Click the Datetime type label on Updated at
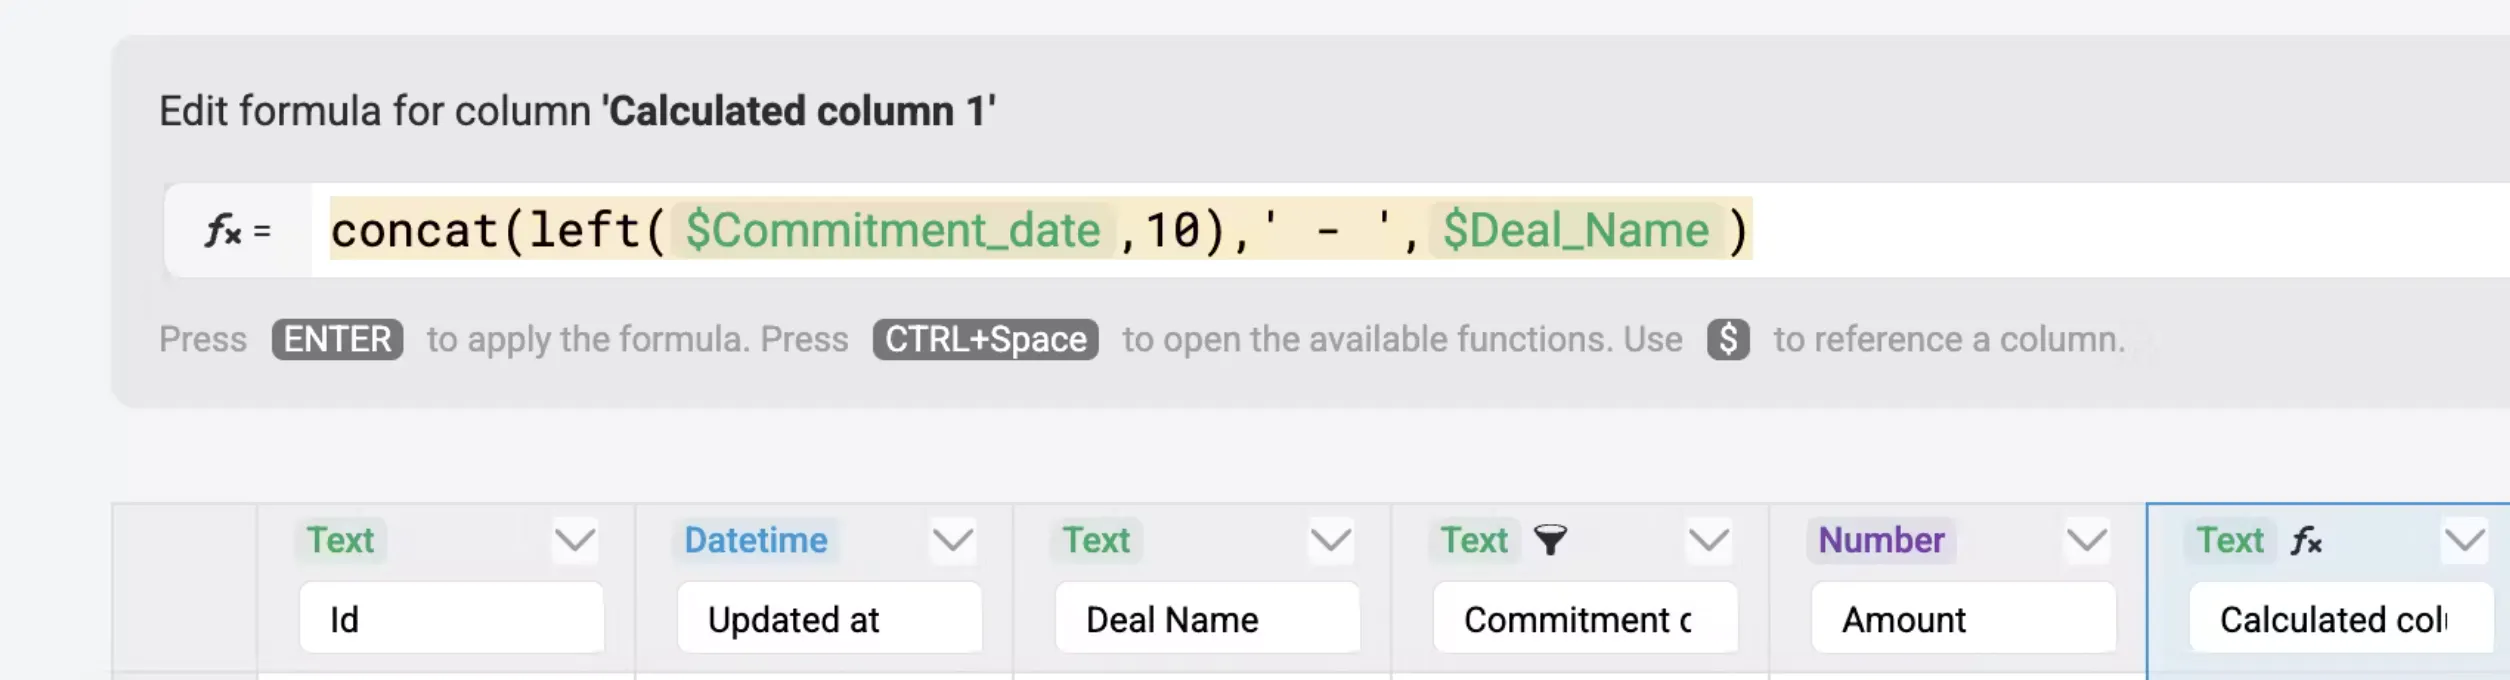This screenshot has width=2510, height=680. pyautogui.click(x=756, y=540)
